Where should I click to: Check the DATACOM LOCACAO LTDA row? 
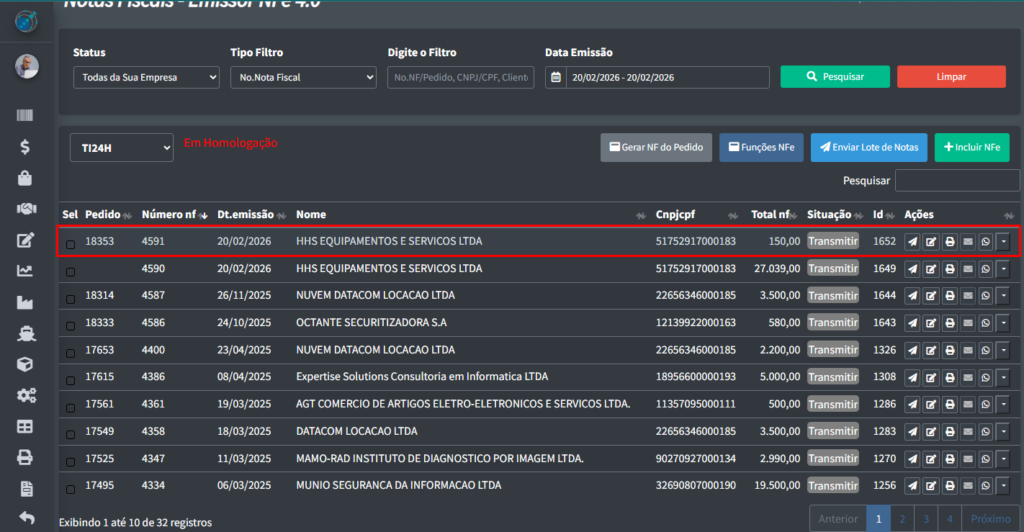(70, 432)
